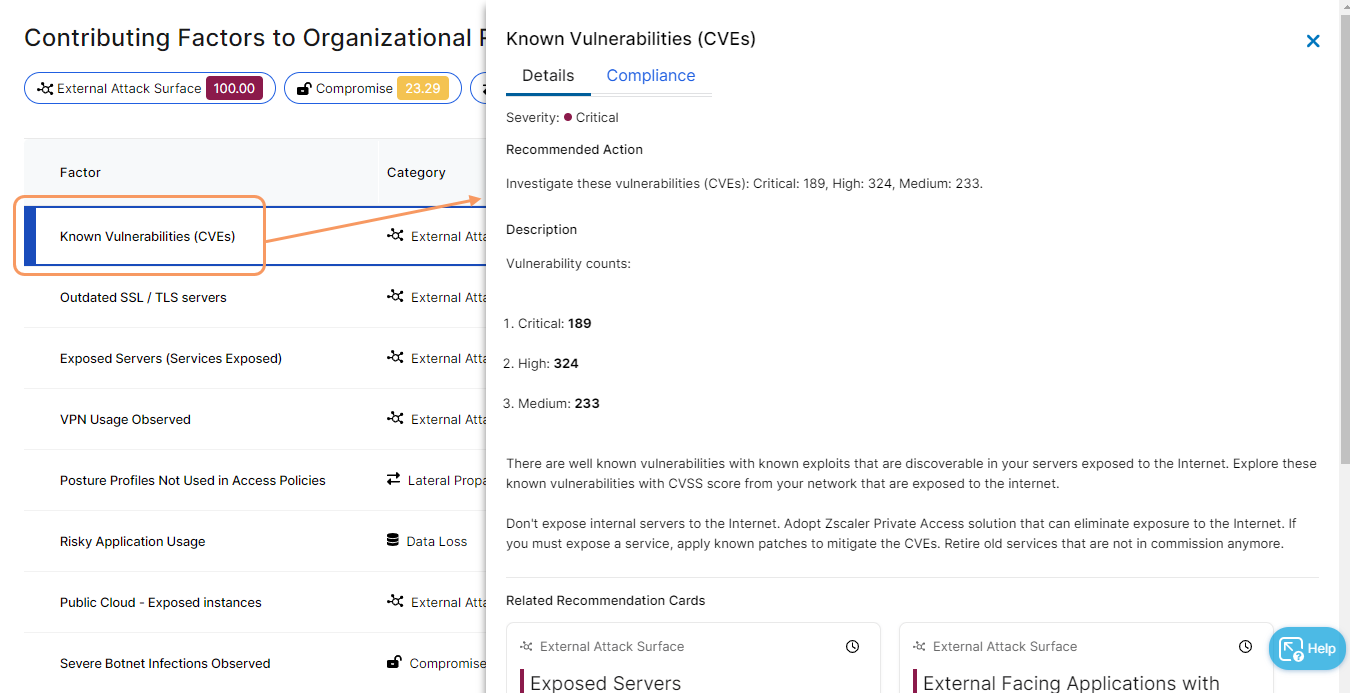Open the Help widget
The width and height of the screenshot is (1350, 693).
pyautogui.click(x=1307, y=648)
